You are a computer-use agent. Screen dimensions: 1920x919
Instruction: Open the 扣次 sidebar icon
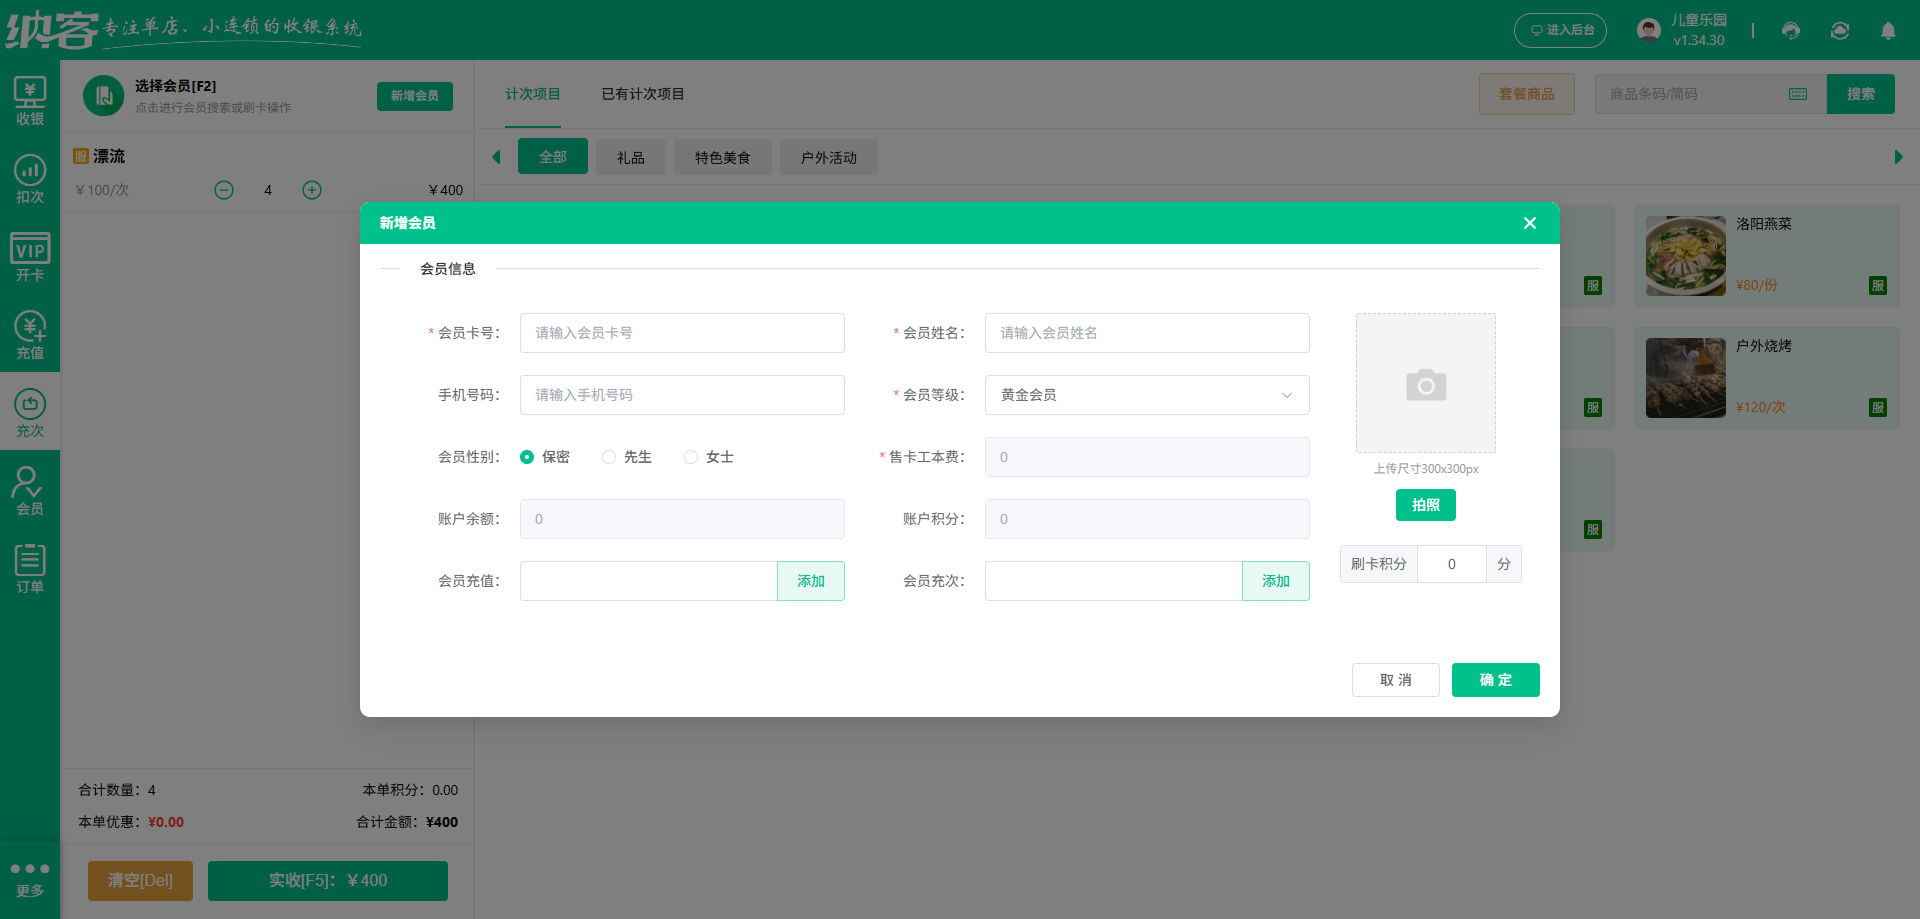30,179
